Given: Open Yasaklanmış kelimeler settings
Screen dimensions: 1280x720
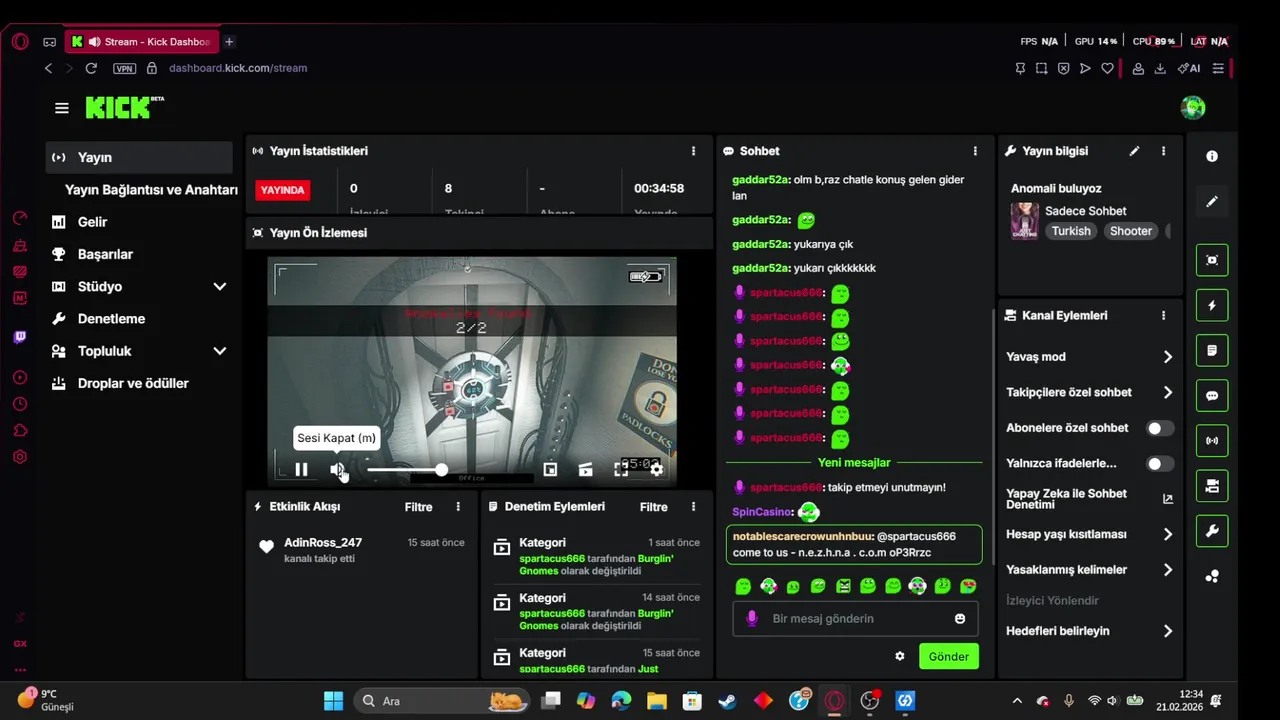Looking at the screenshot, I should pos(1090,570).
